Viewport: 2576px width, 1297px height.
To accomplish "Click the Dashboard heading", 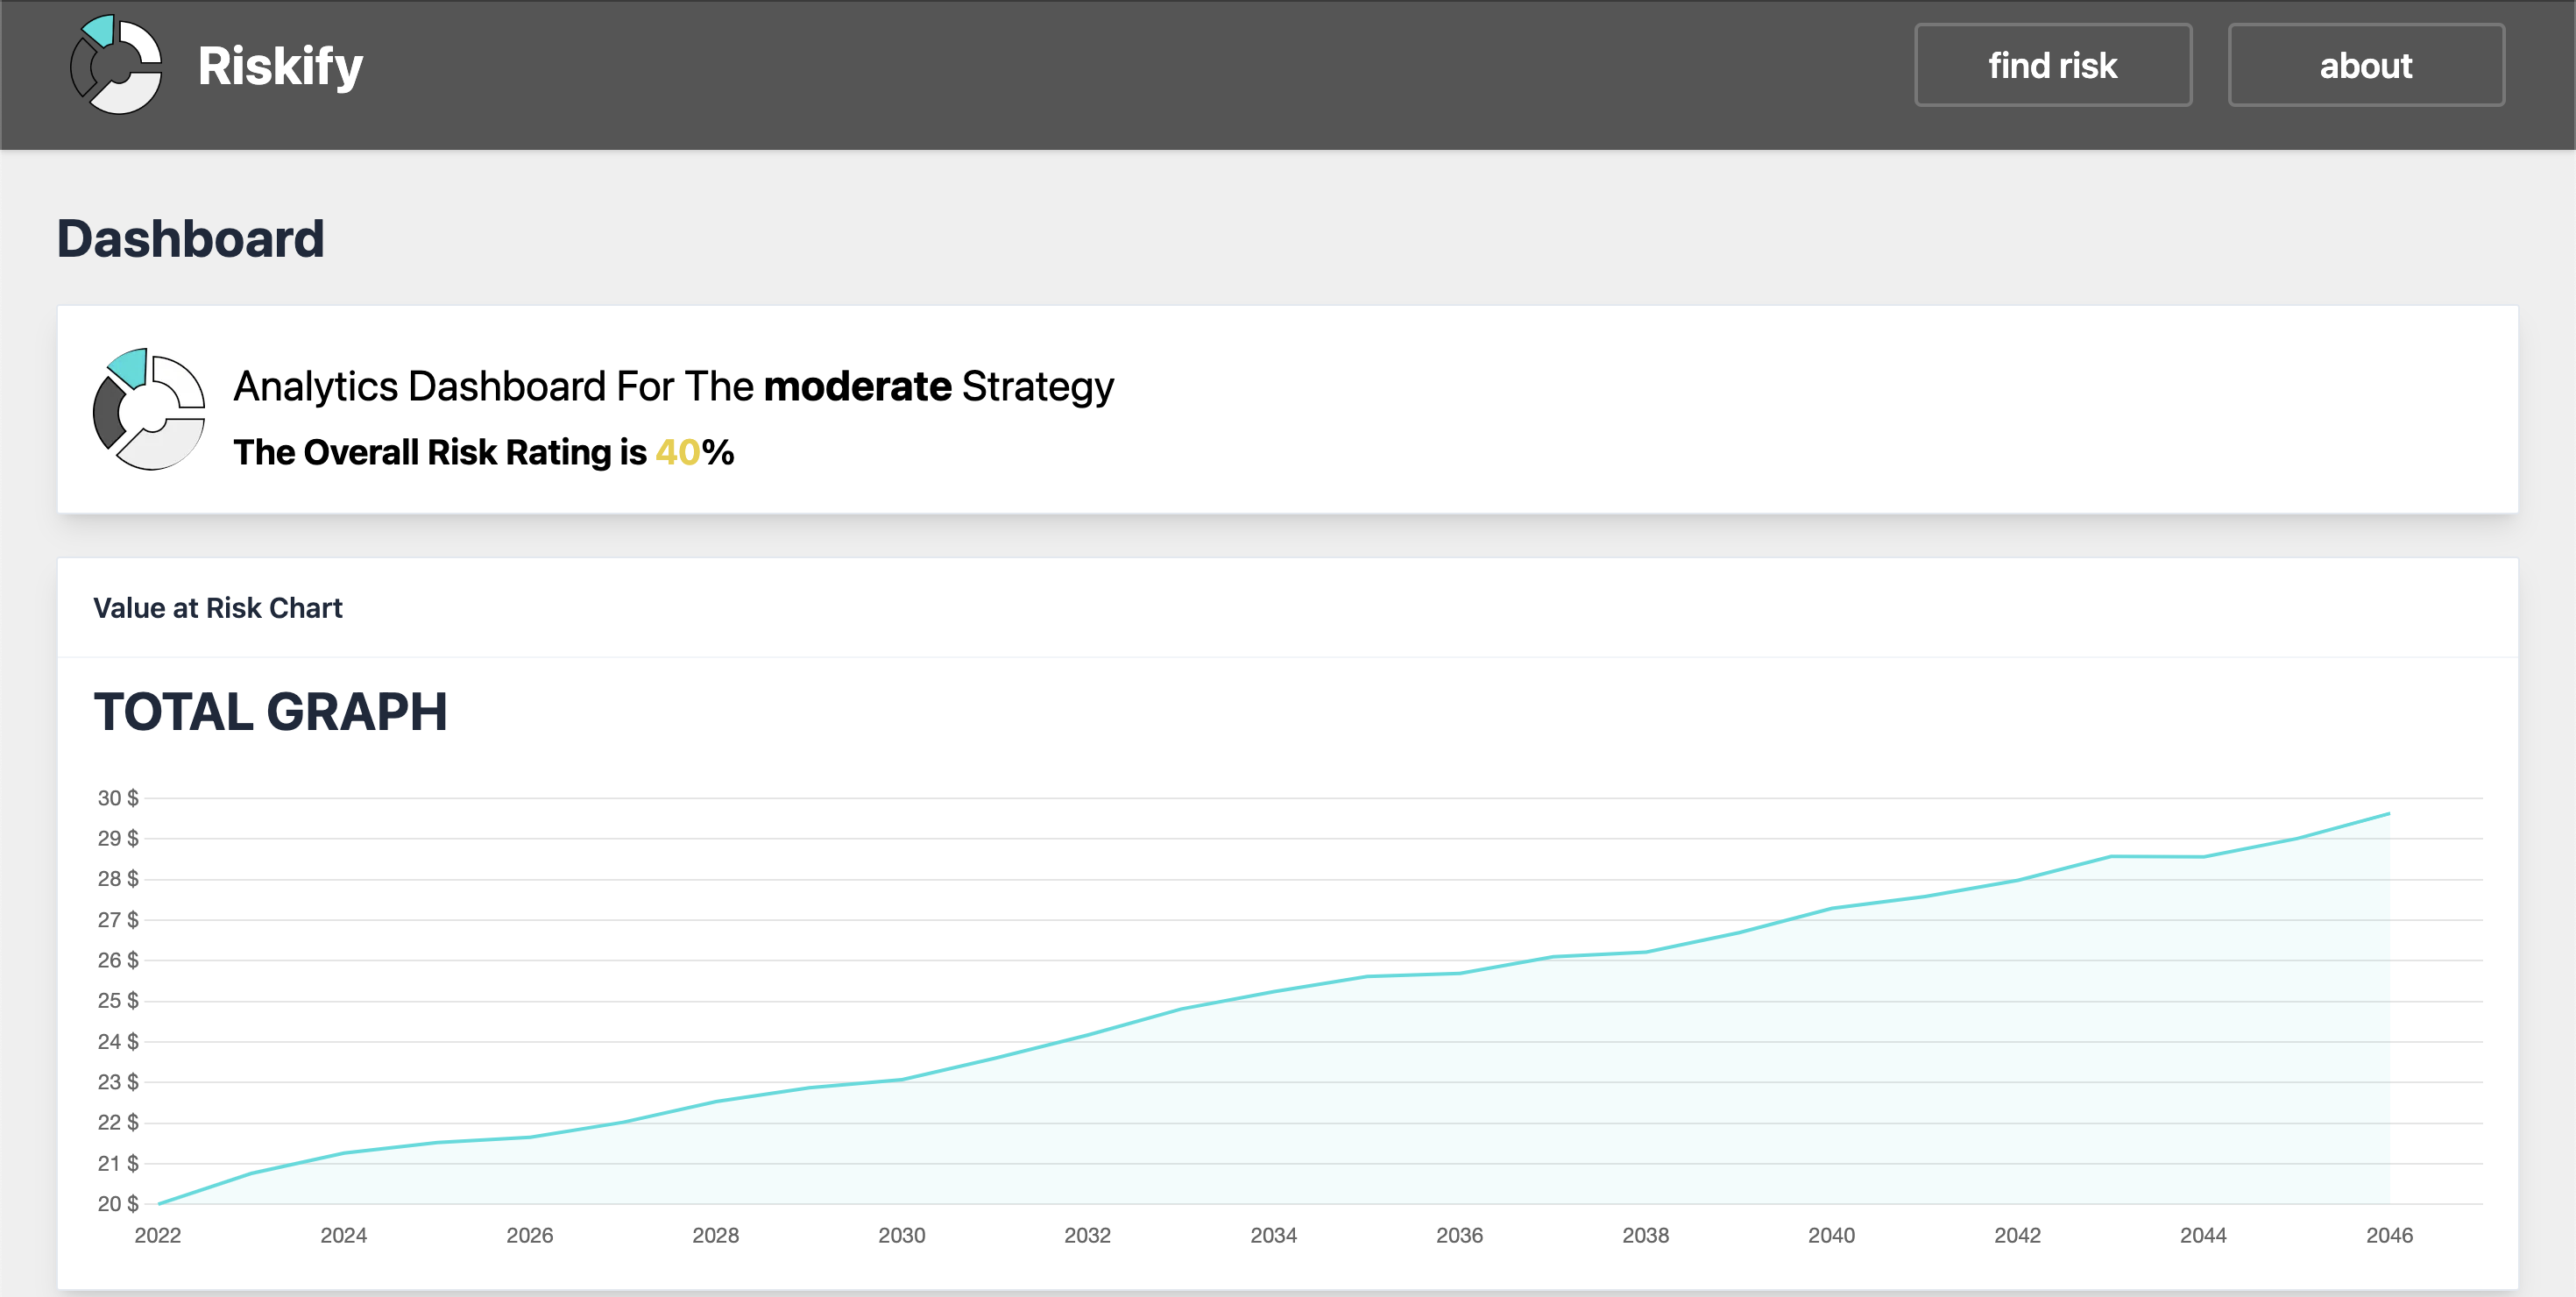I will pos(190,239).
